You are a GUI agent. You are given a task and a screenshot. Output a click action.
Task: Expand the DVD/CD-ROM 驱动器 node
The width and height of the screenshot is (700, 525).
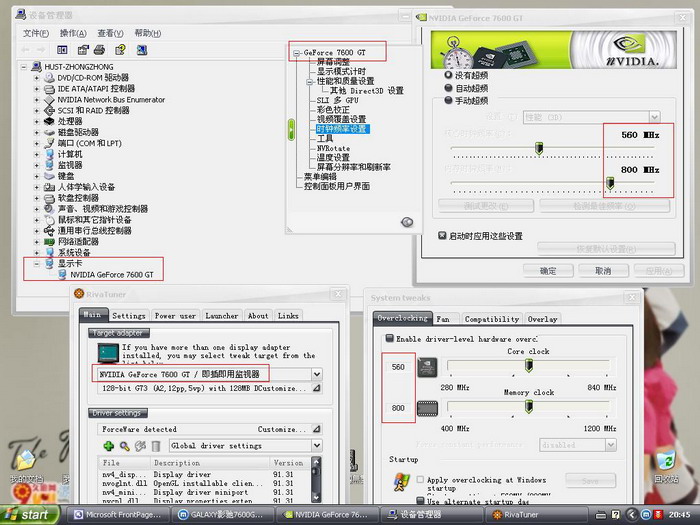pos(36,78)
